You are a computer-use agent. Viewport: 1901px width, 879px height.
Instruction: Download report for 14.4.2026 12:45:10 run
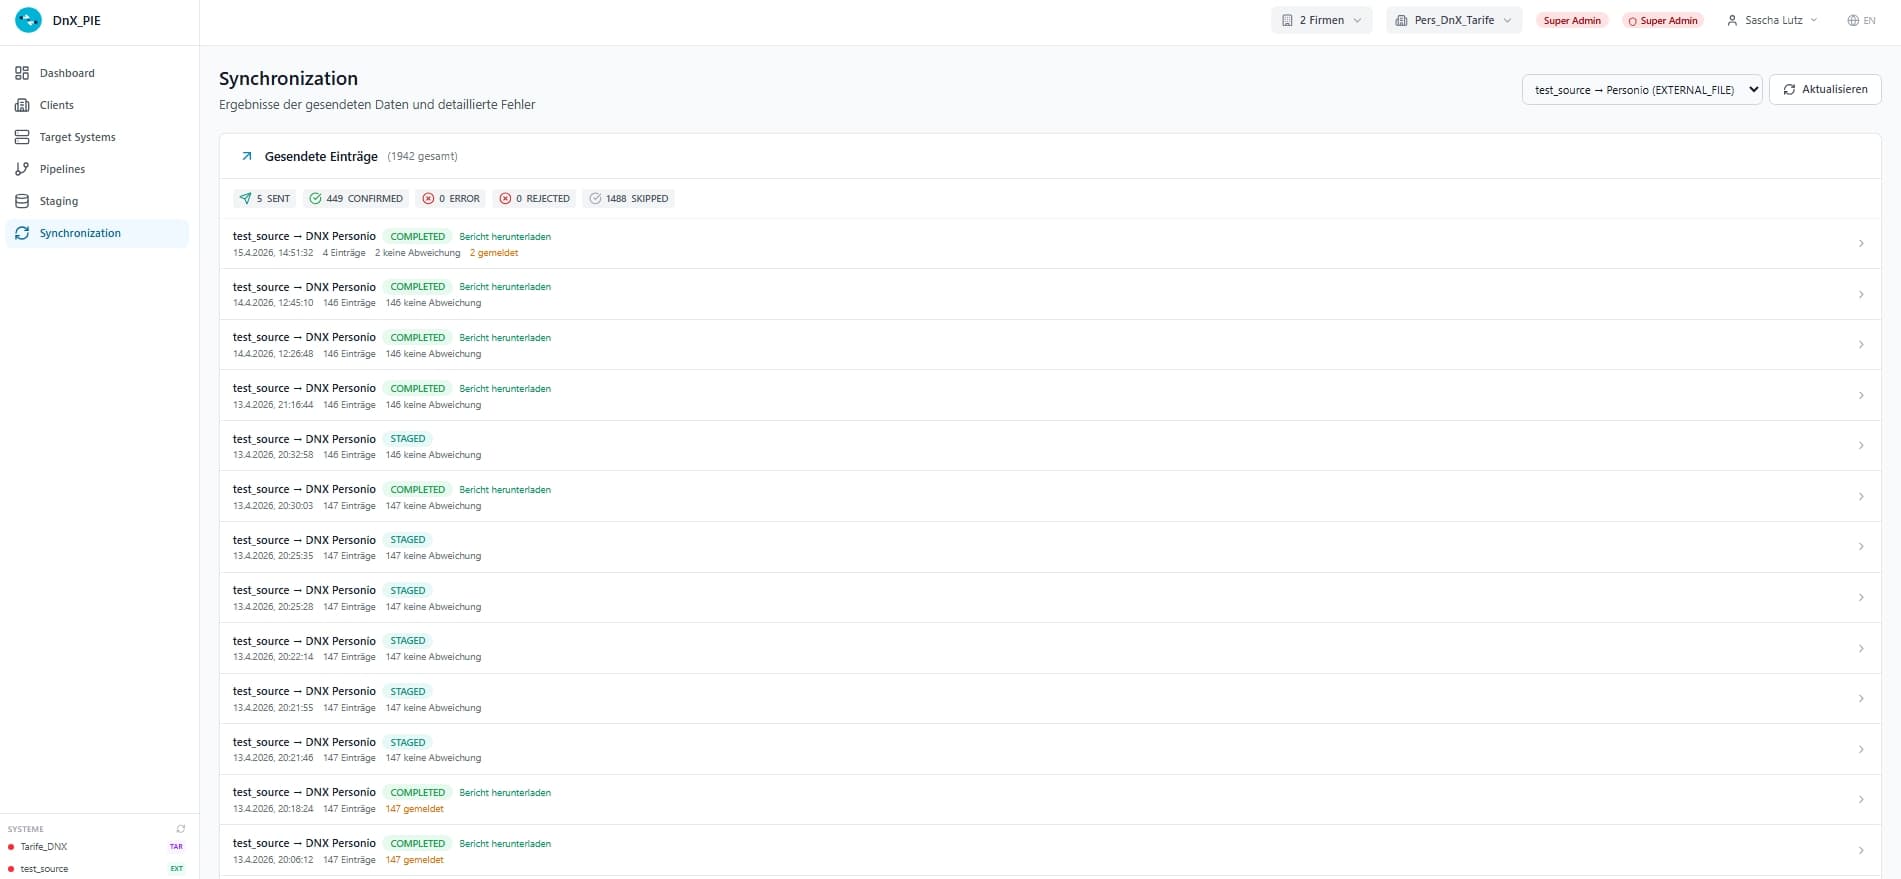[x=505, y=287]
